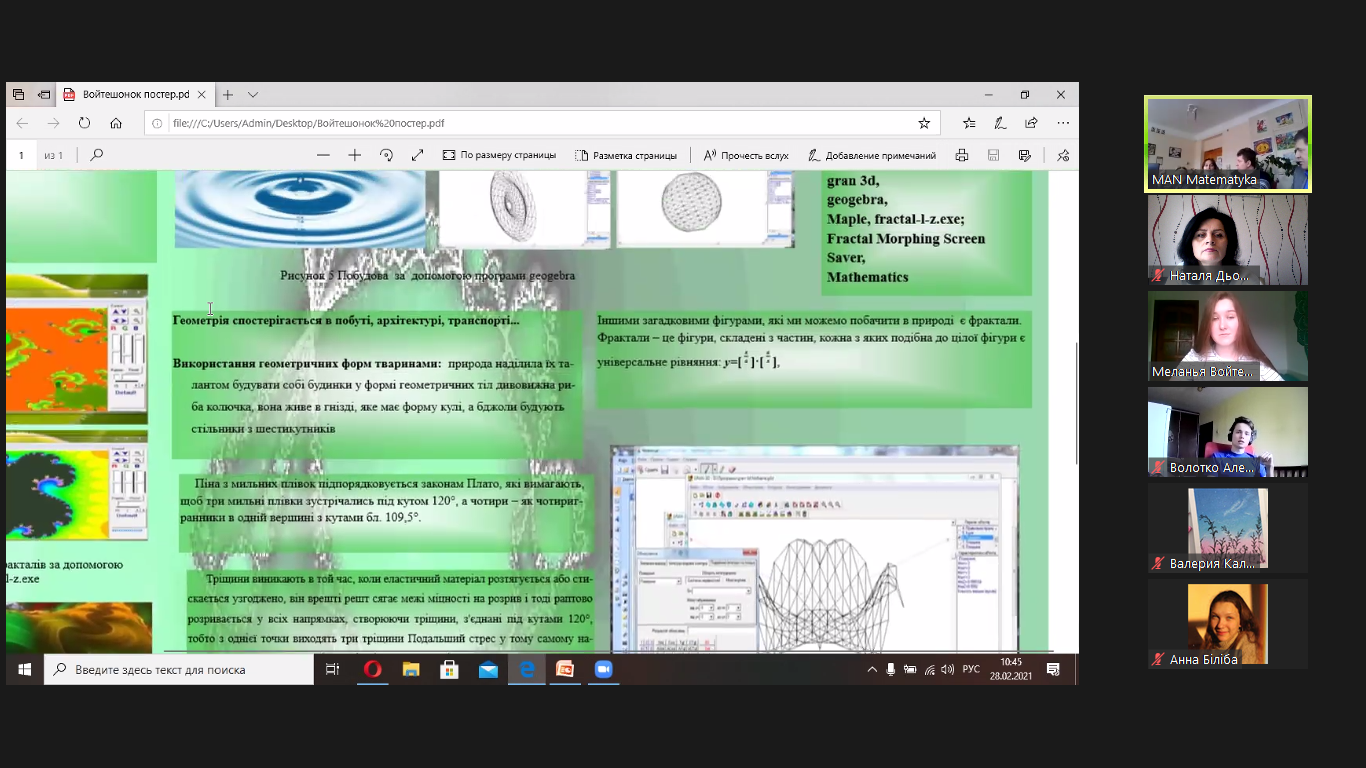The width and height of the screenshot is (1366, 768).
Task: Start Прочесть вслух read aloud
Action: (746, 155)
